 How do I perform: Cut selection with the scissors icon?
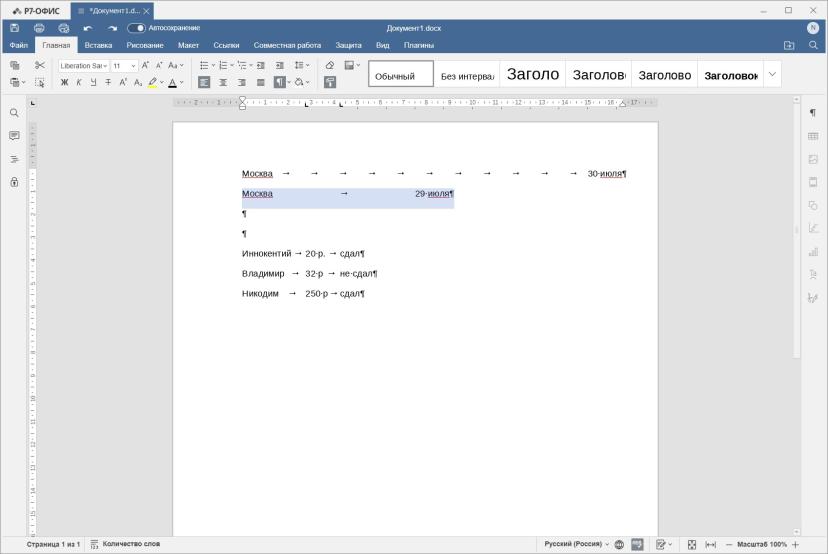tap(40, 65)
